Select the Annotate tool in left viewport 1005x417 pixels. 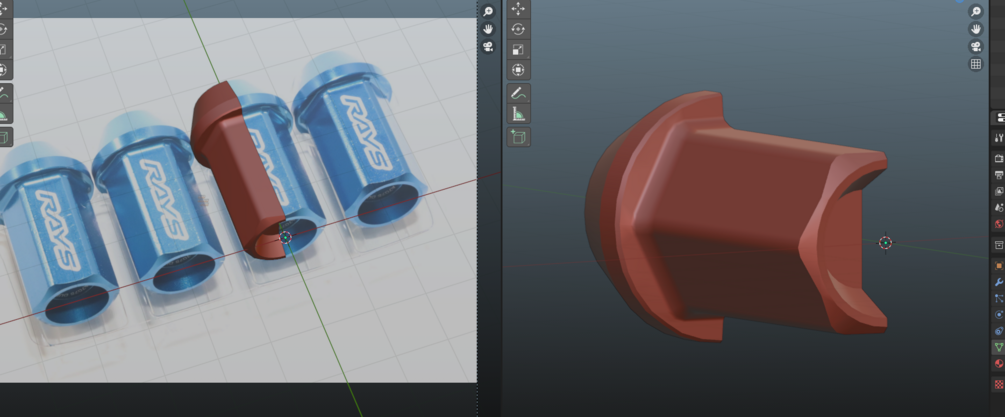pos(3,94)
